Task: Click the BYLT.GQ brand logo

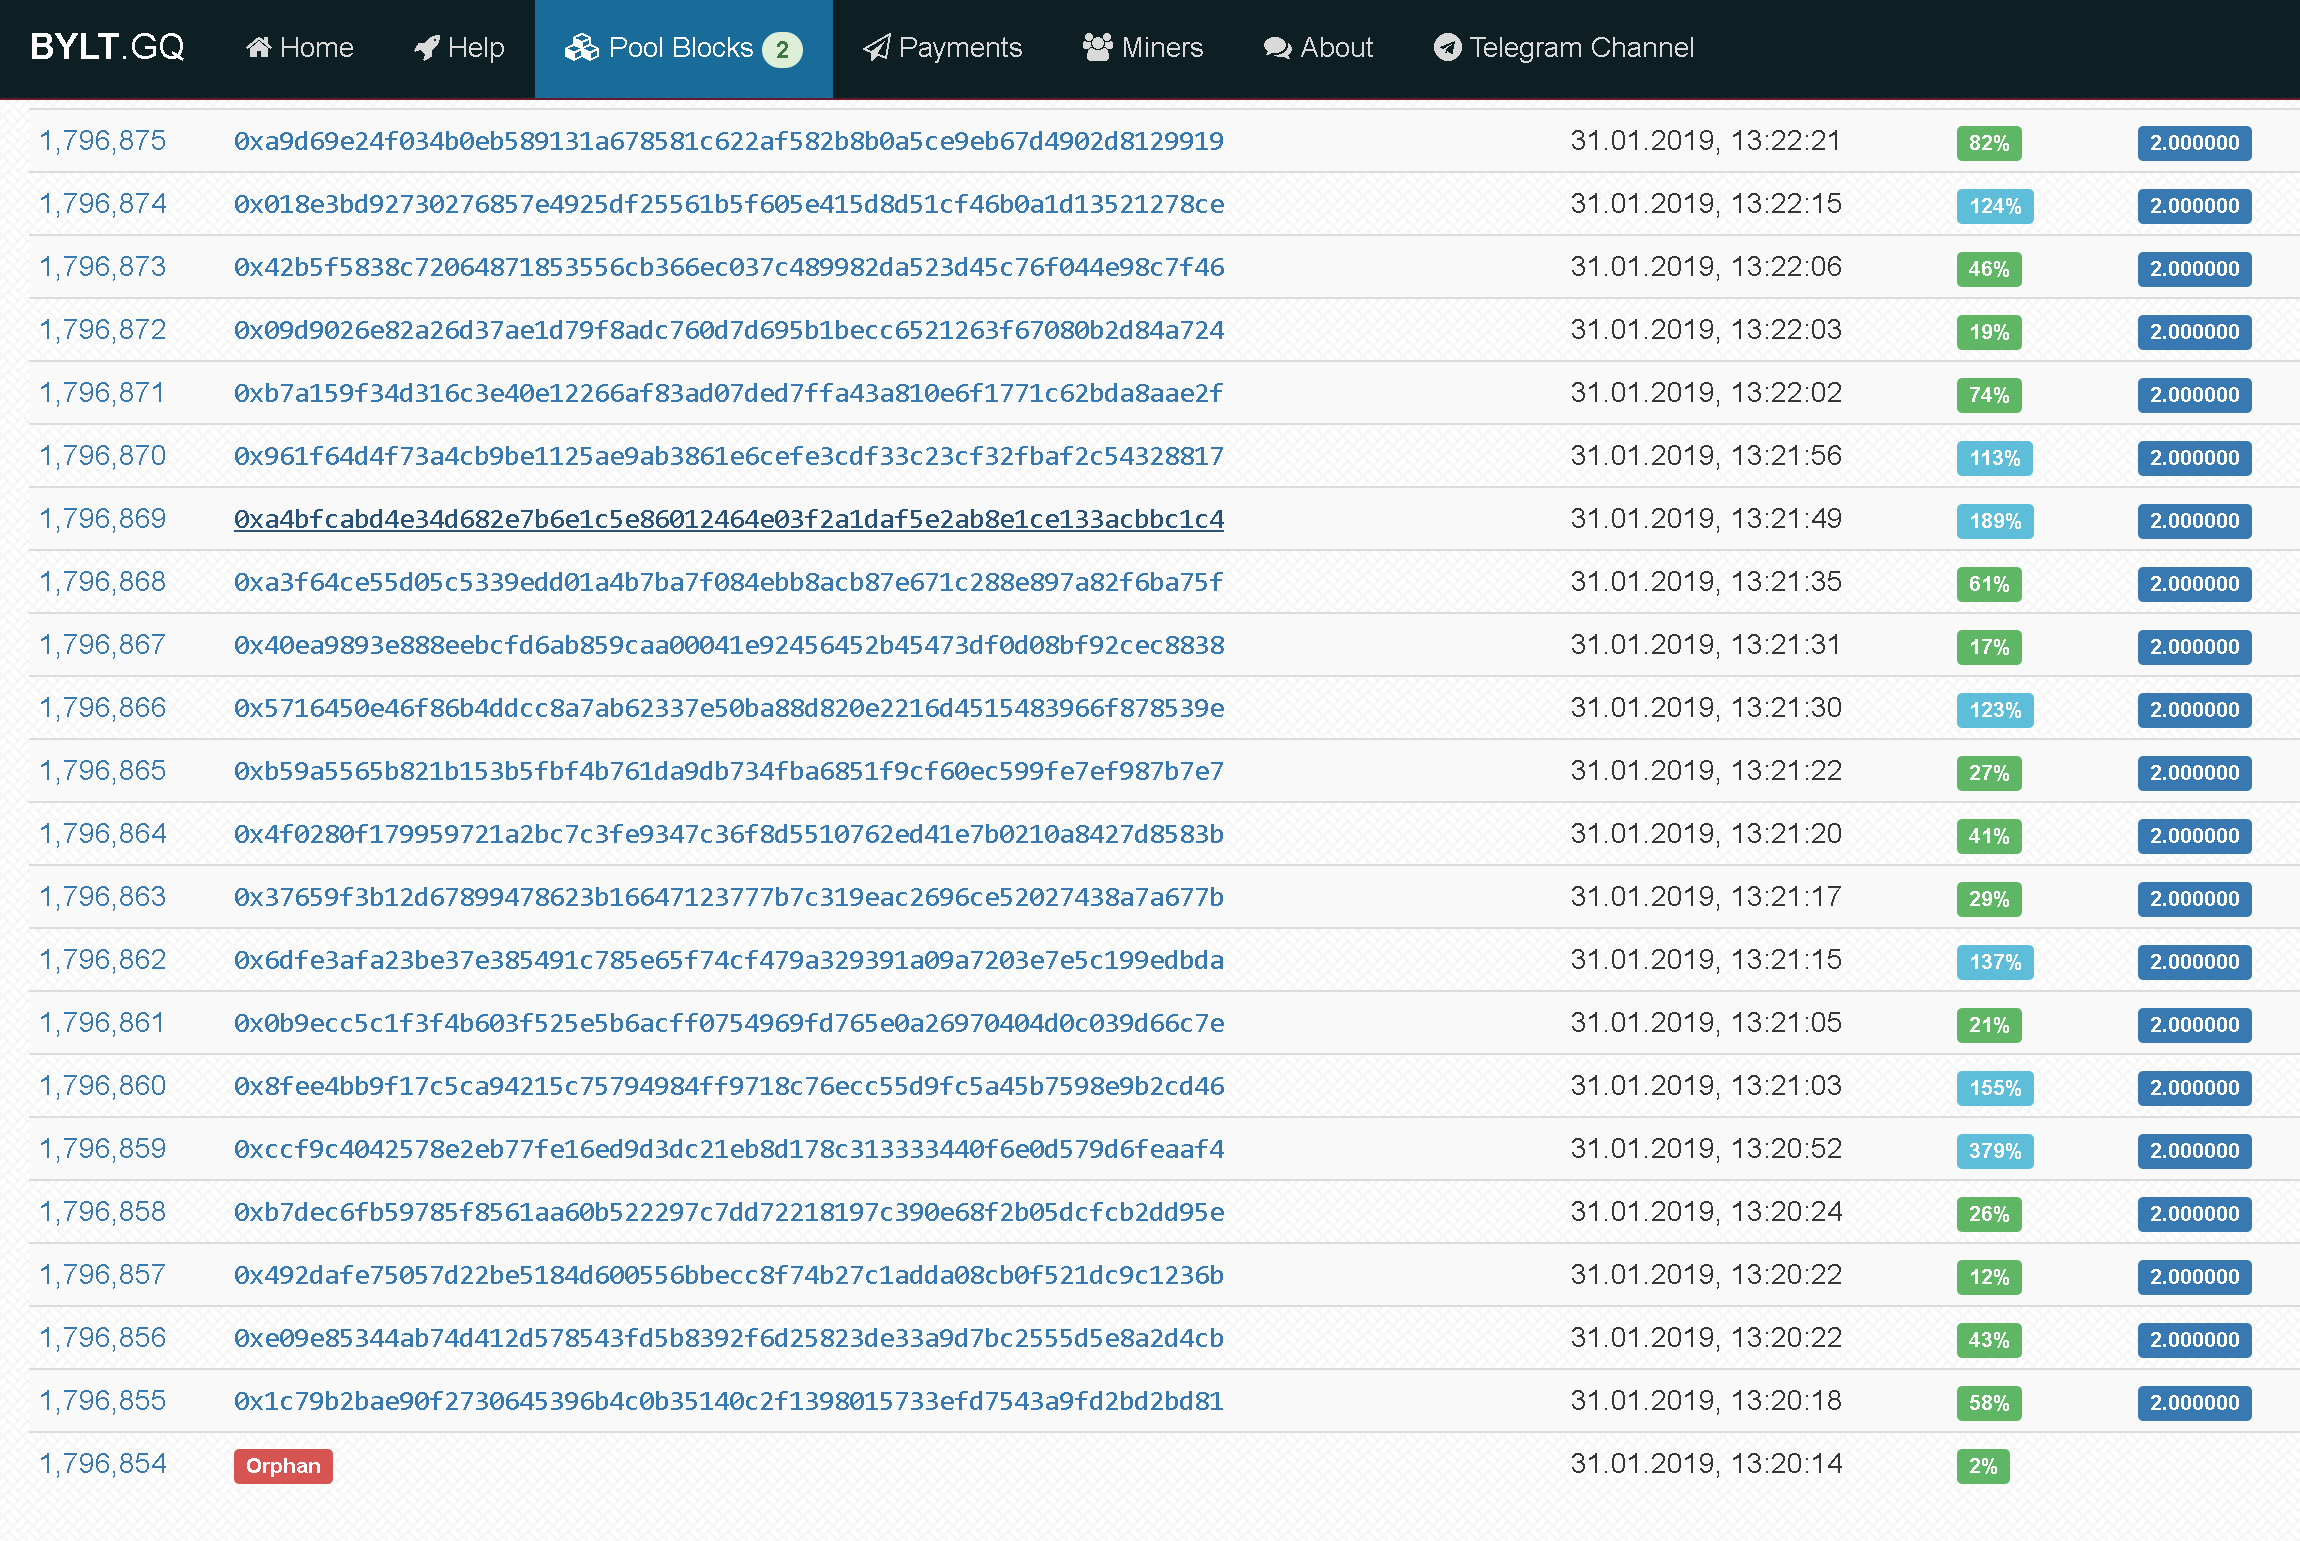Action: pyautogui.click(x=107, y=47)
